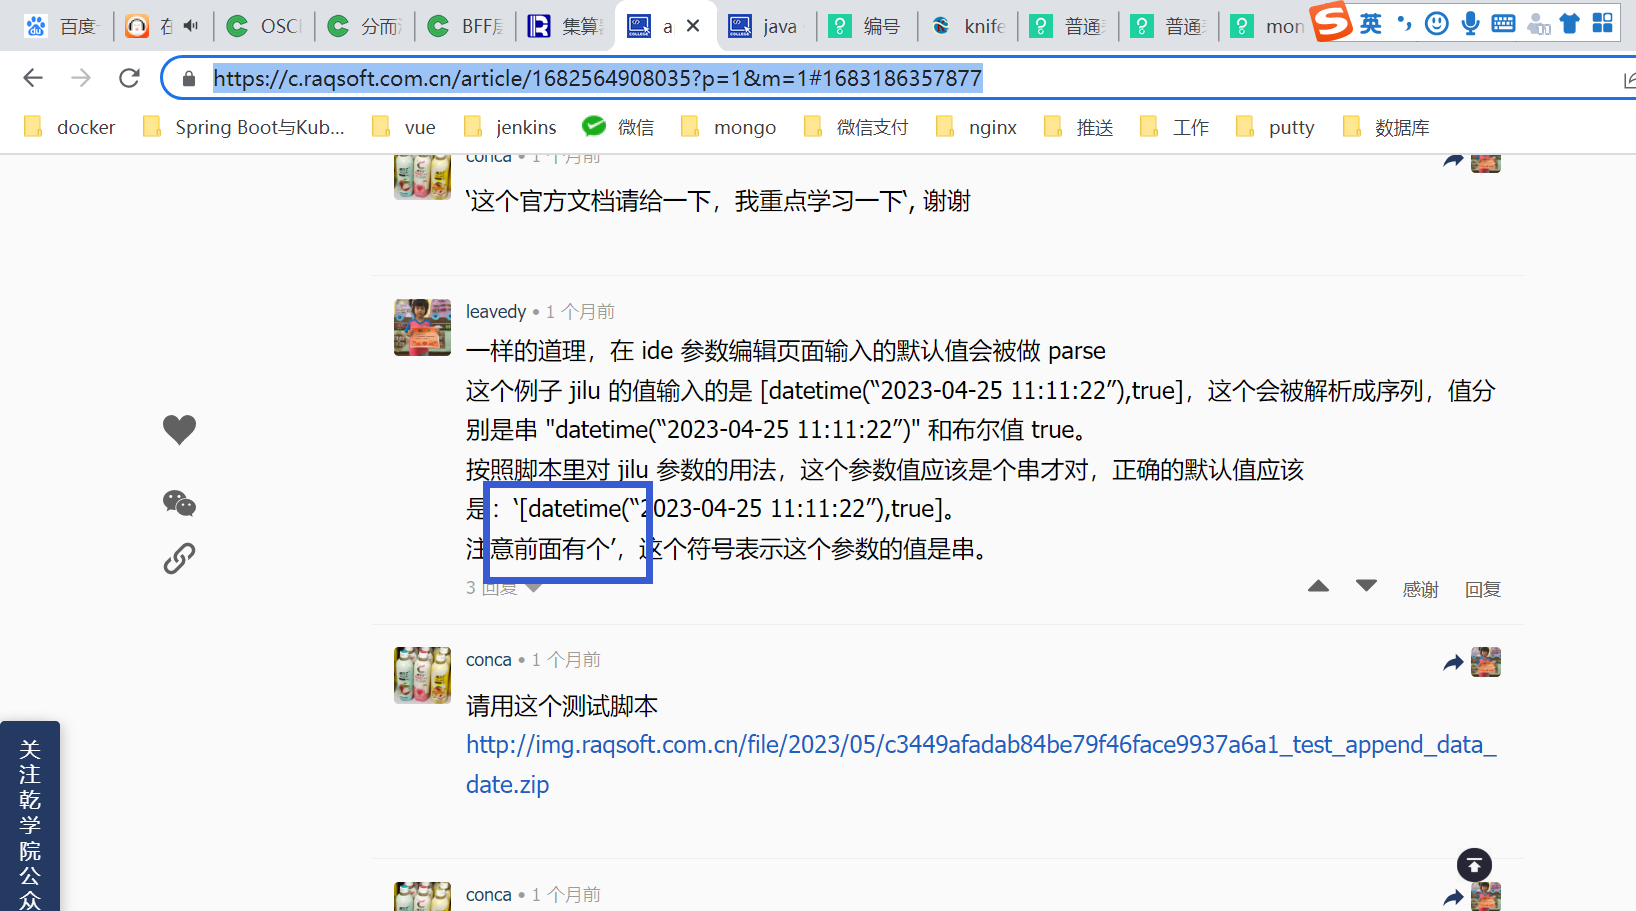Open the 数据库 bookmark folder
The image size is (1636, 911).
[x=1386, y=127]
